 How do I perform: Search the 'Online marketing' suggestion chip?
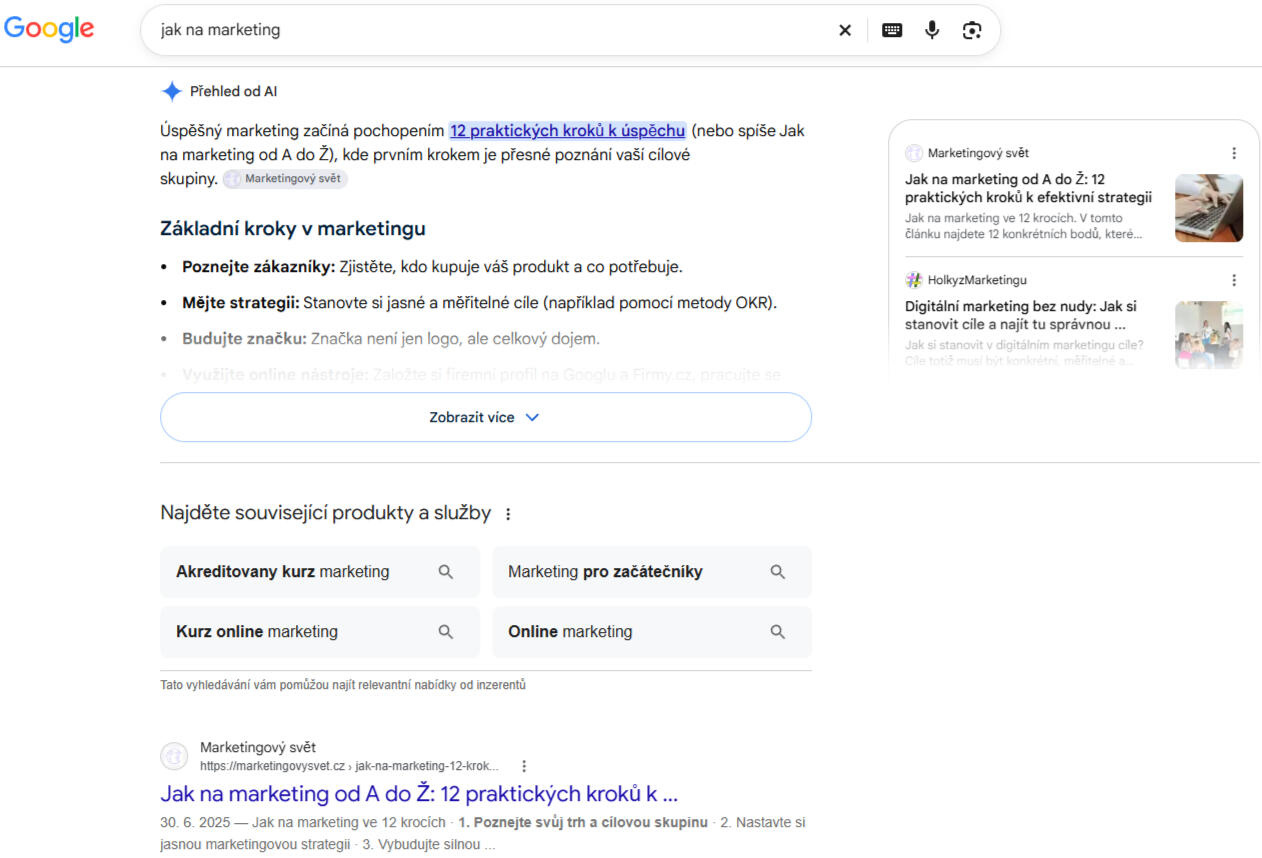(652, 632)
